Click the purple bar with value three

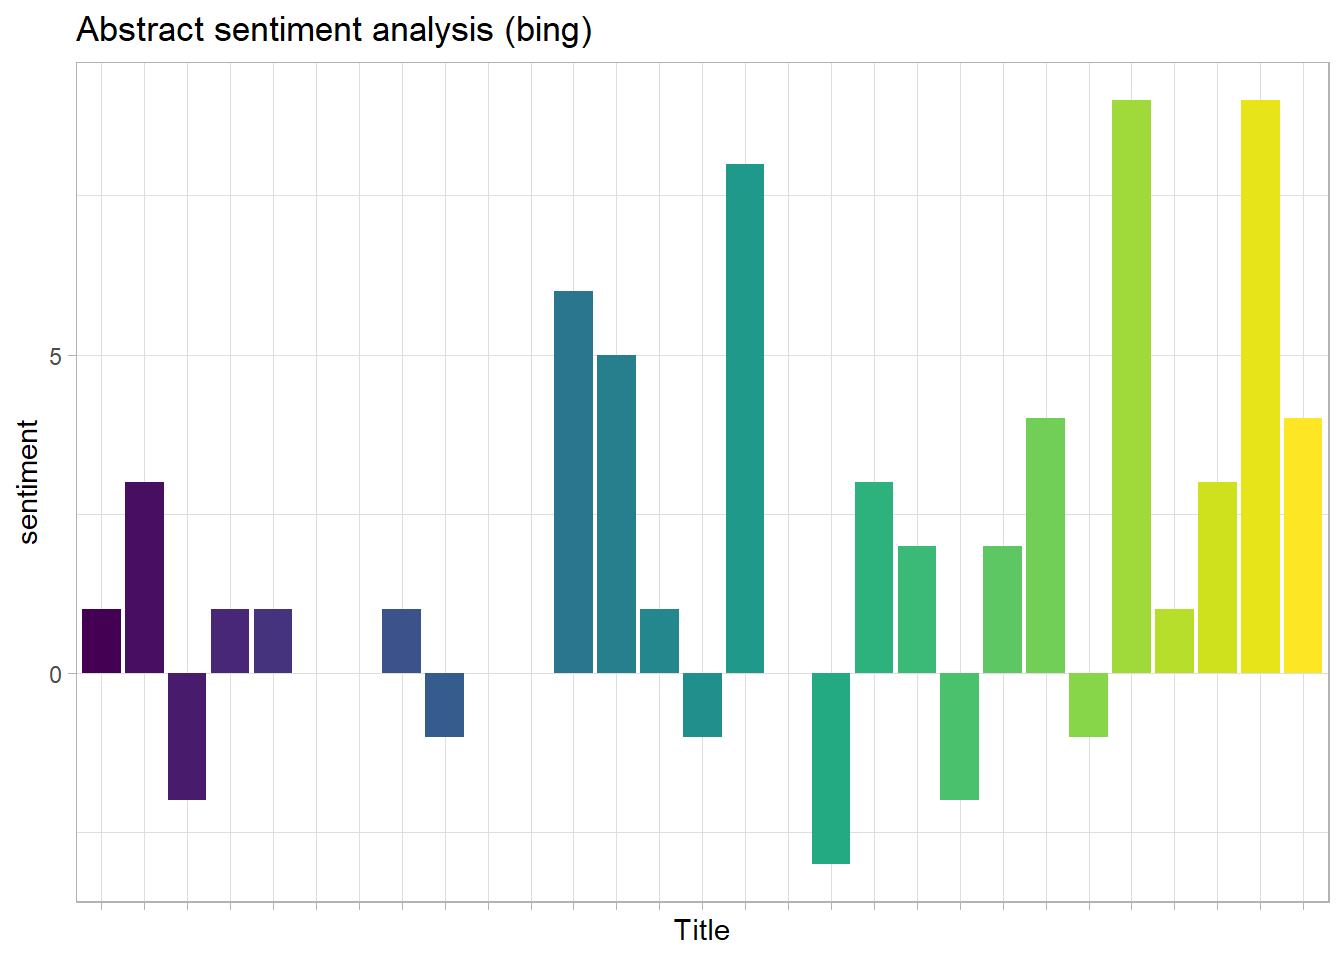[x=144, y=577]
